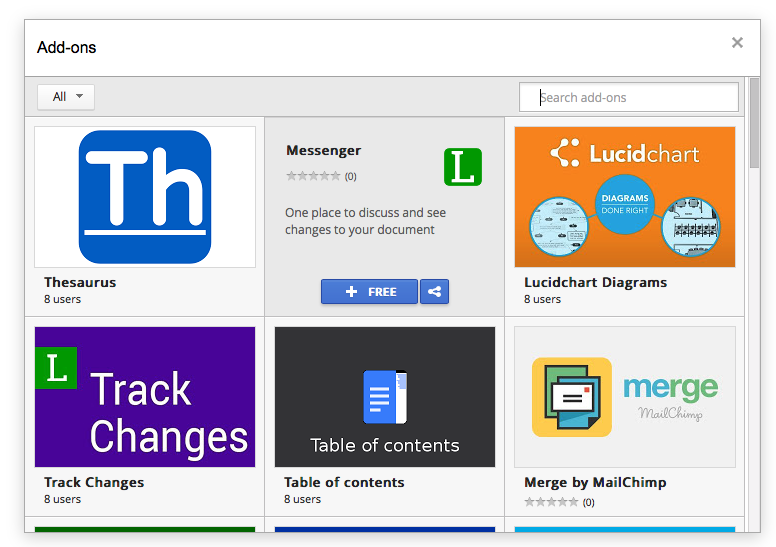Click the Table of contents title
The image size is (776, 547).
344,483
